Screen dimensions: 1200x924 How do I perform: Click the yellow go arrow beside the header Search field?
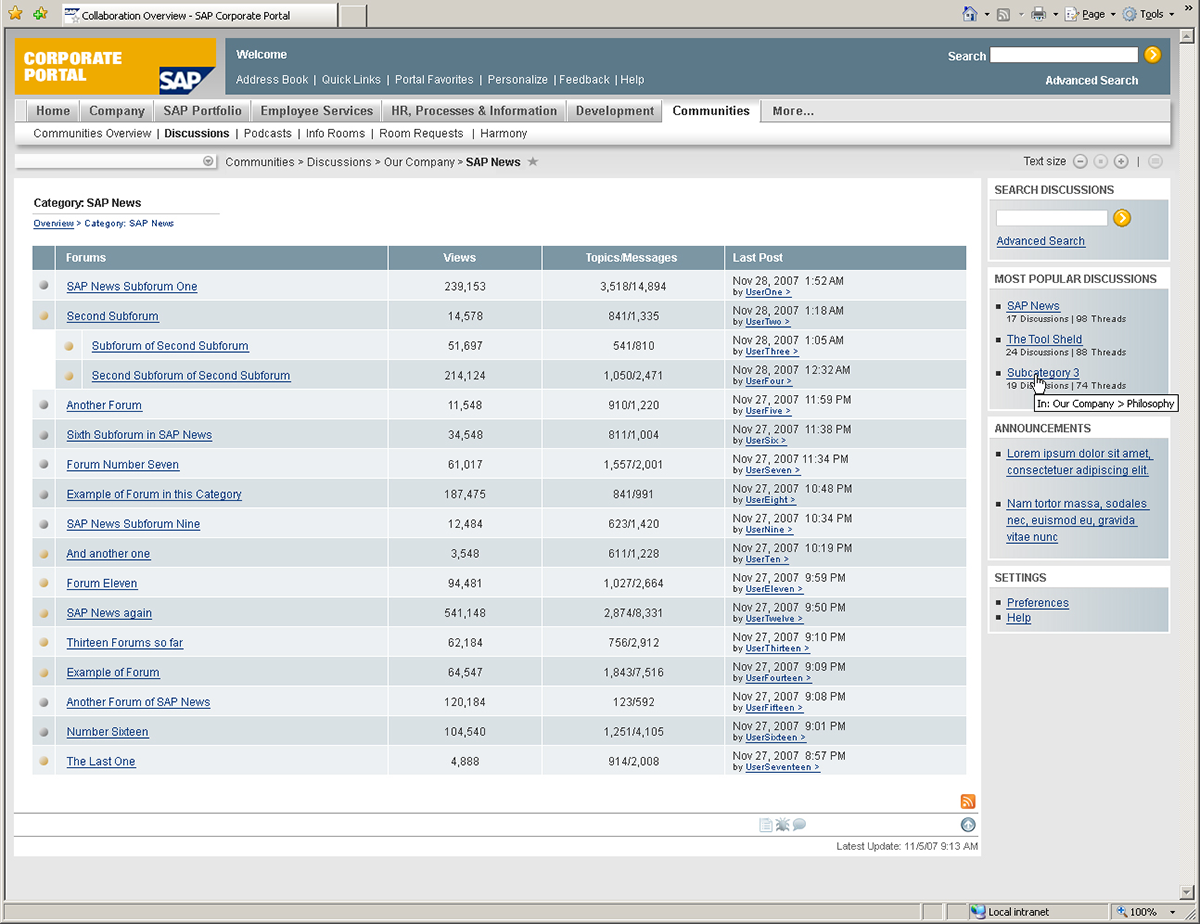1153,55
